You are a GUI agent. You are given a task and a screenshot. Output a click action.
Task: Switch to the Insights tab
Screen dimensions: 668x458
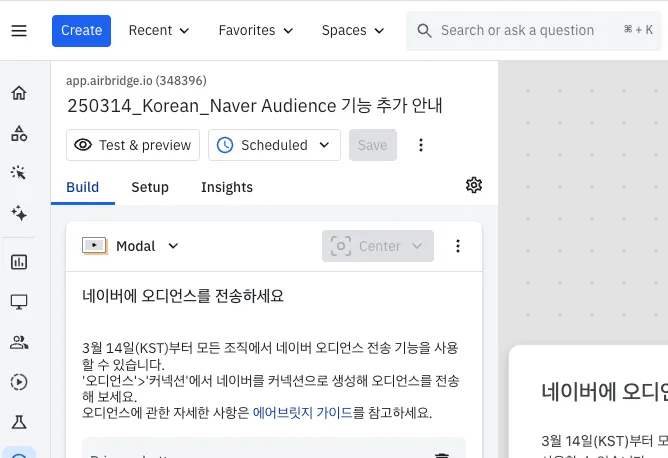pos(227,187)
